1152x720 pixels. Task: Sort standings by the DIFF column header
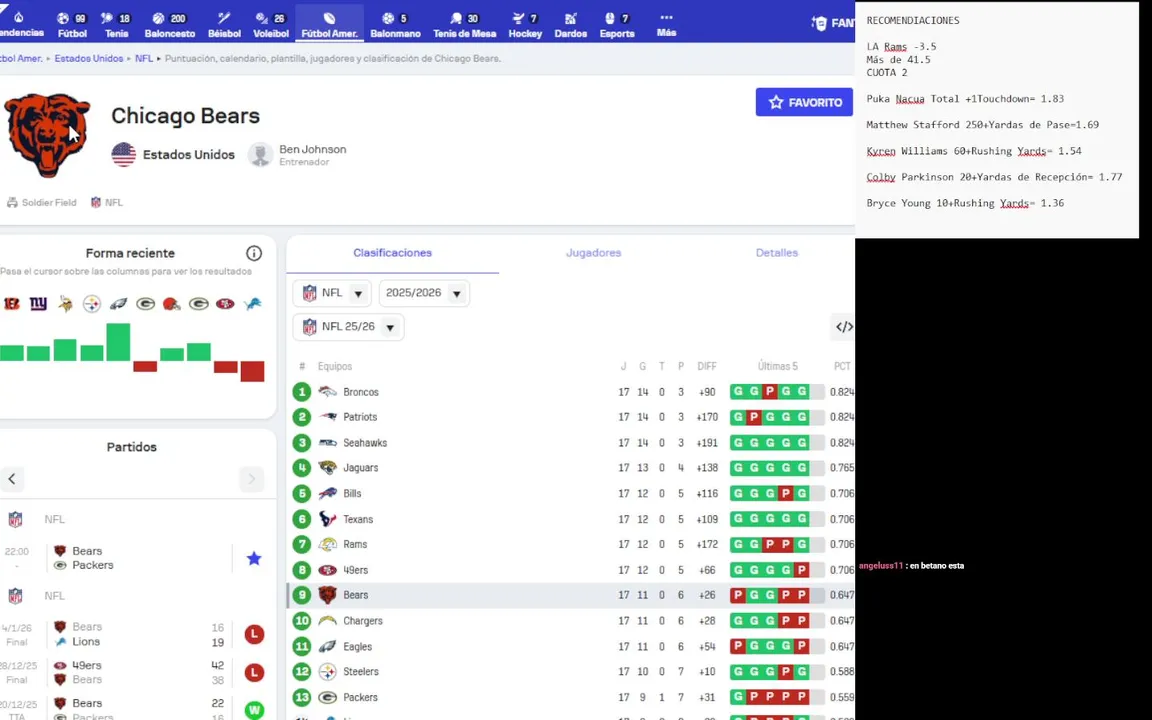tap(707, 366)
